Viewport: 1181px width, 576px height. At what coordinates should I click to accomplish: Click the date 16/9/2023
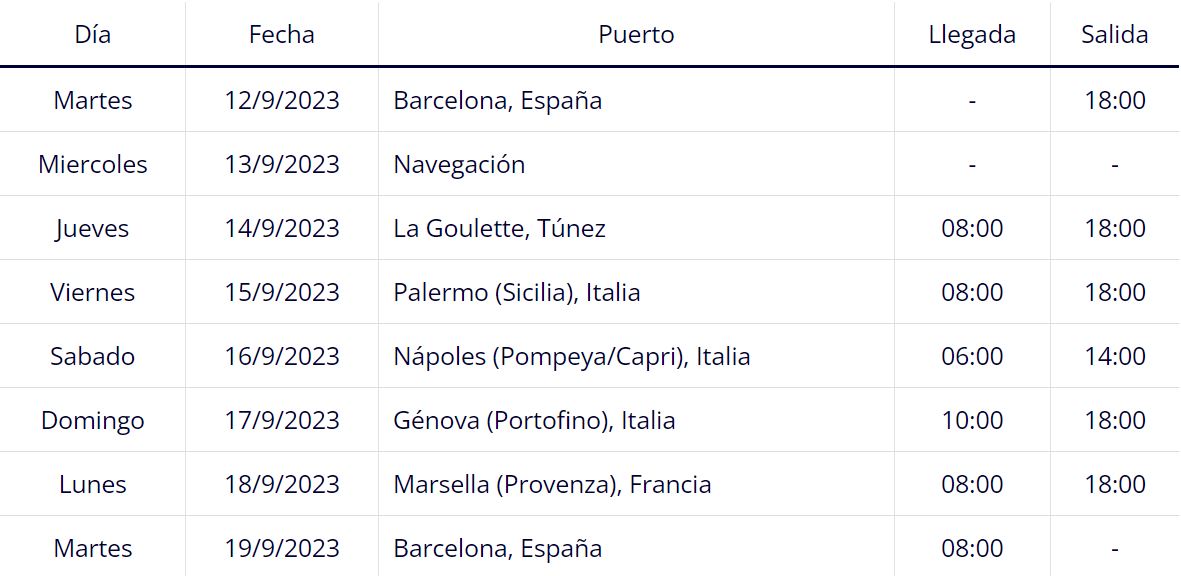[x=282, y=356]
